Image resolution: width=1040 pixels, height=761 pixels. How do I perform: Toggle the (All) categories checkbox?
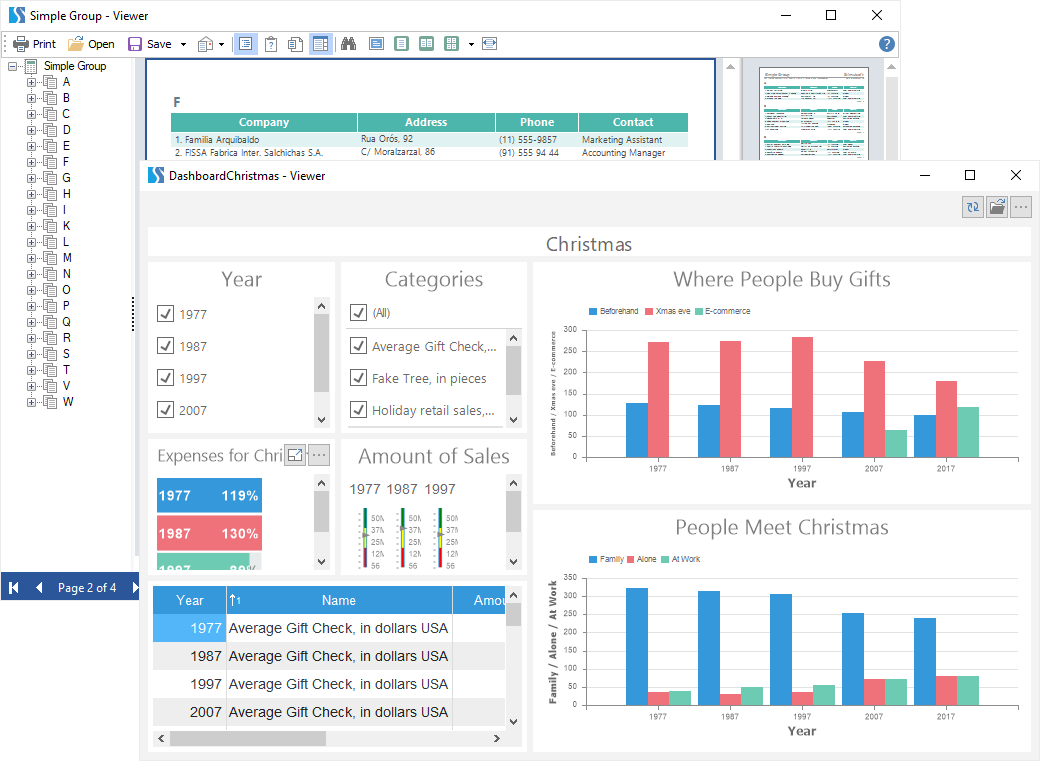pos(359,313)
